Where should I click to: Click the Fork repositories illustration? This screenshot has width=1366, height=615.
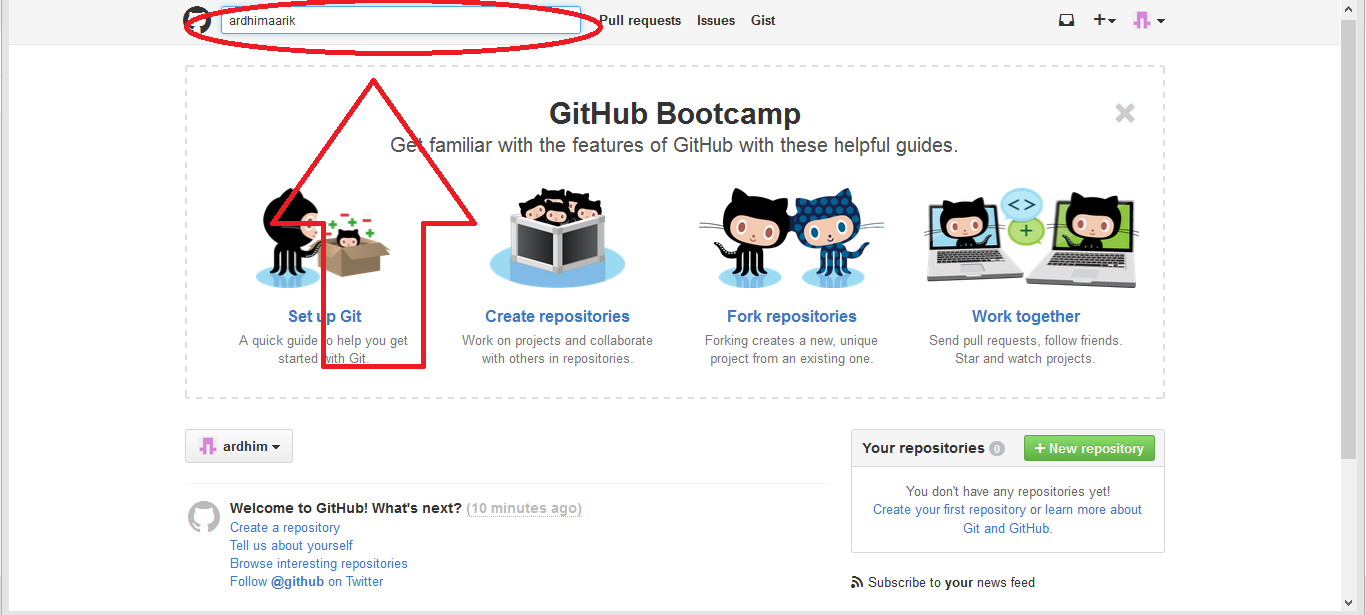792,238
